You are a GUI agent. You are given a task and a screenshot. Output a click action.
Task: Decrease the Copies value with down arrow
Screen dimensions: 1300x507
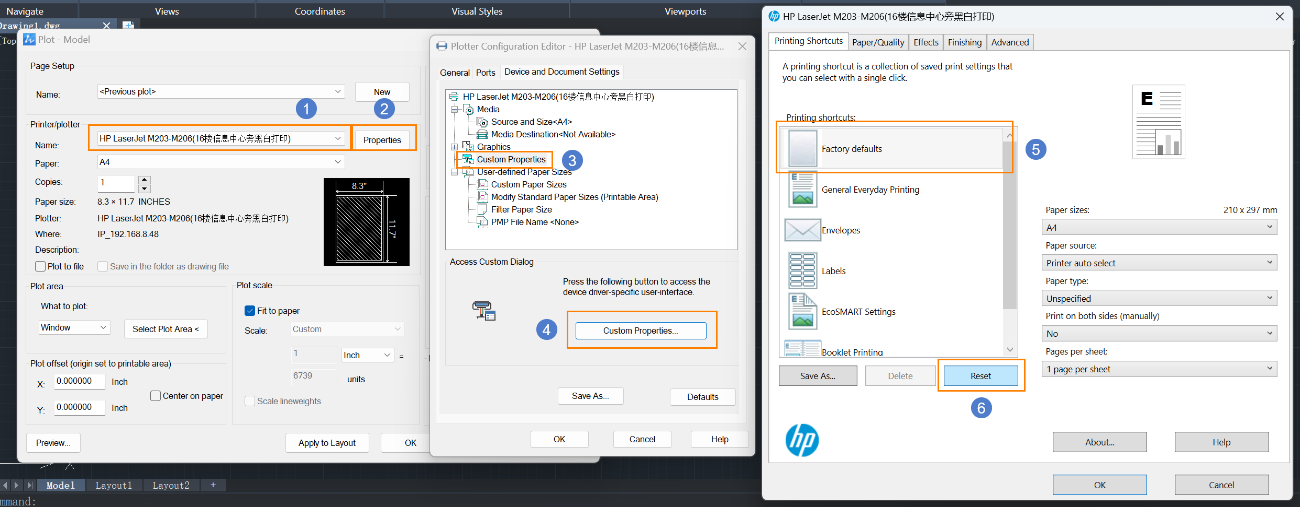coord(144,188)
